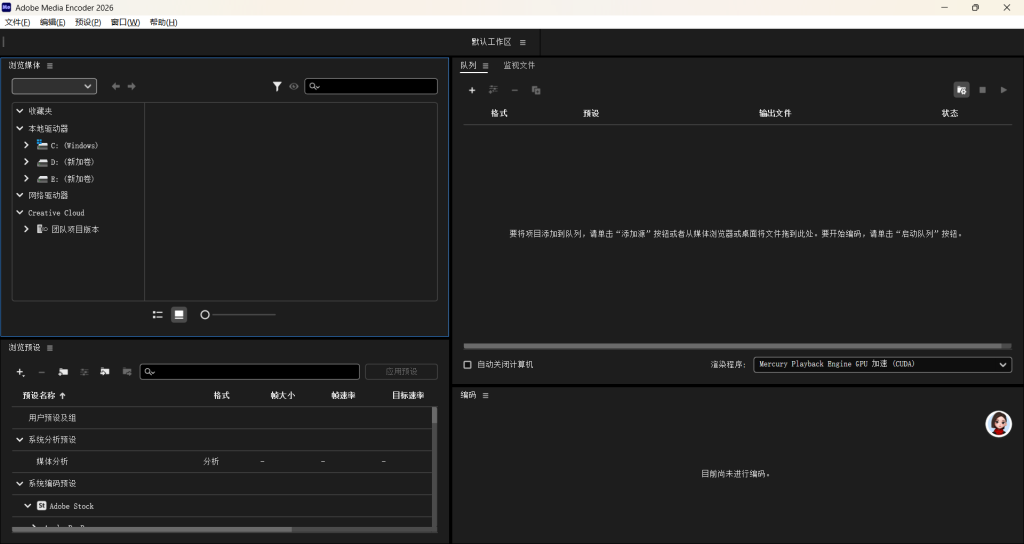Open the 渲染程序 Mercury Playback Engine dropdown
The width and height of the screenshot is (1024, 544).
[x=882, y=365]
